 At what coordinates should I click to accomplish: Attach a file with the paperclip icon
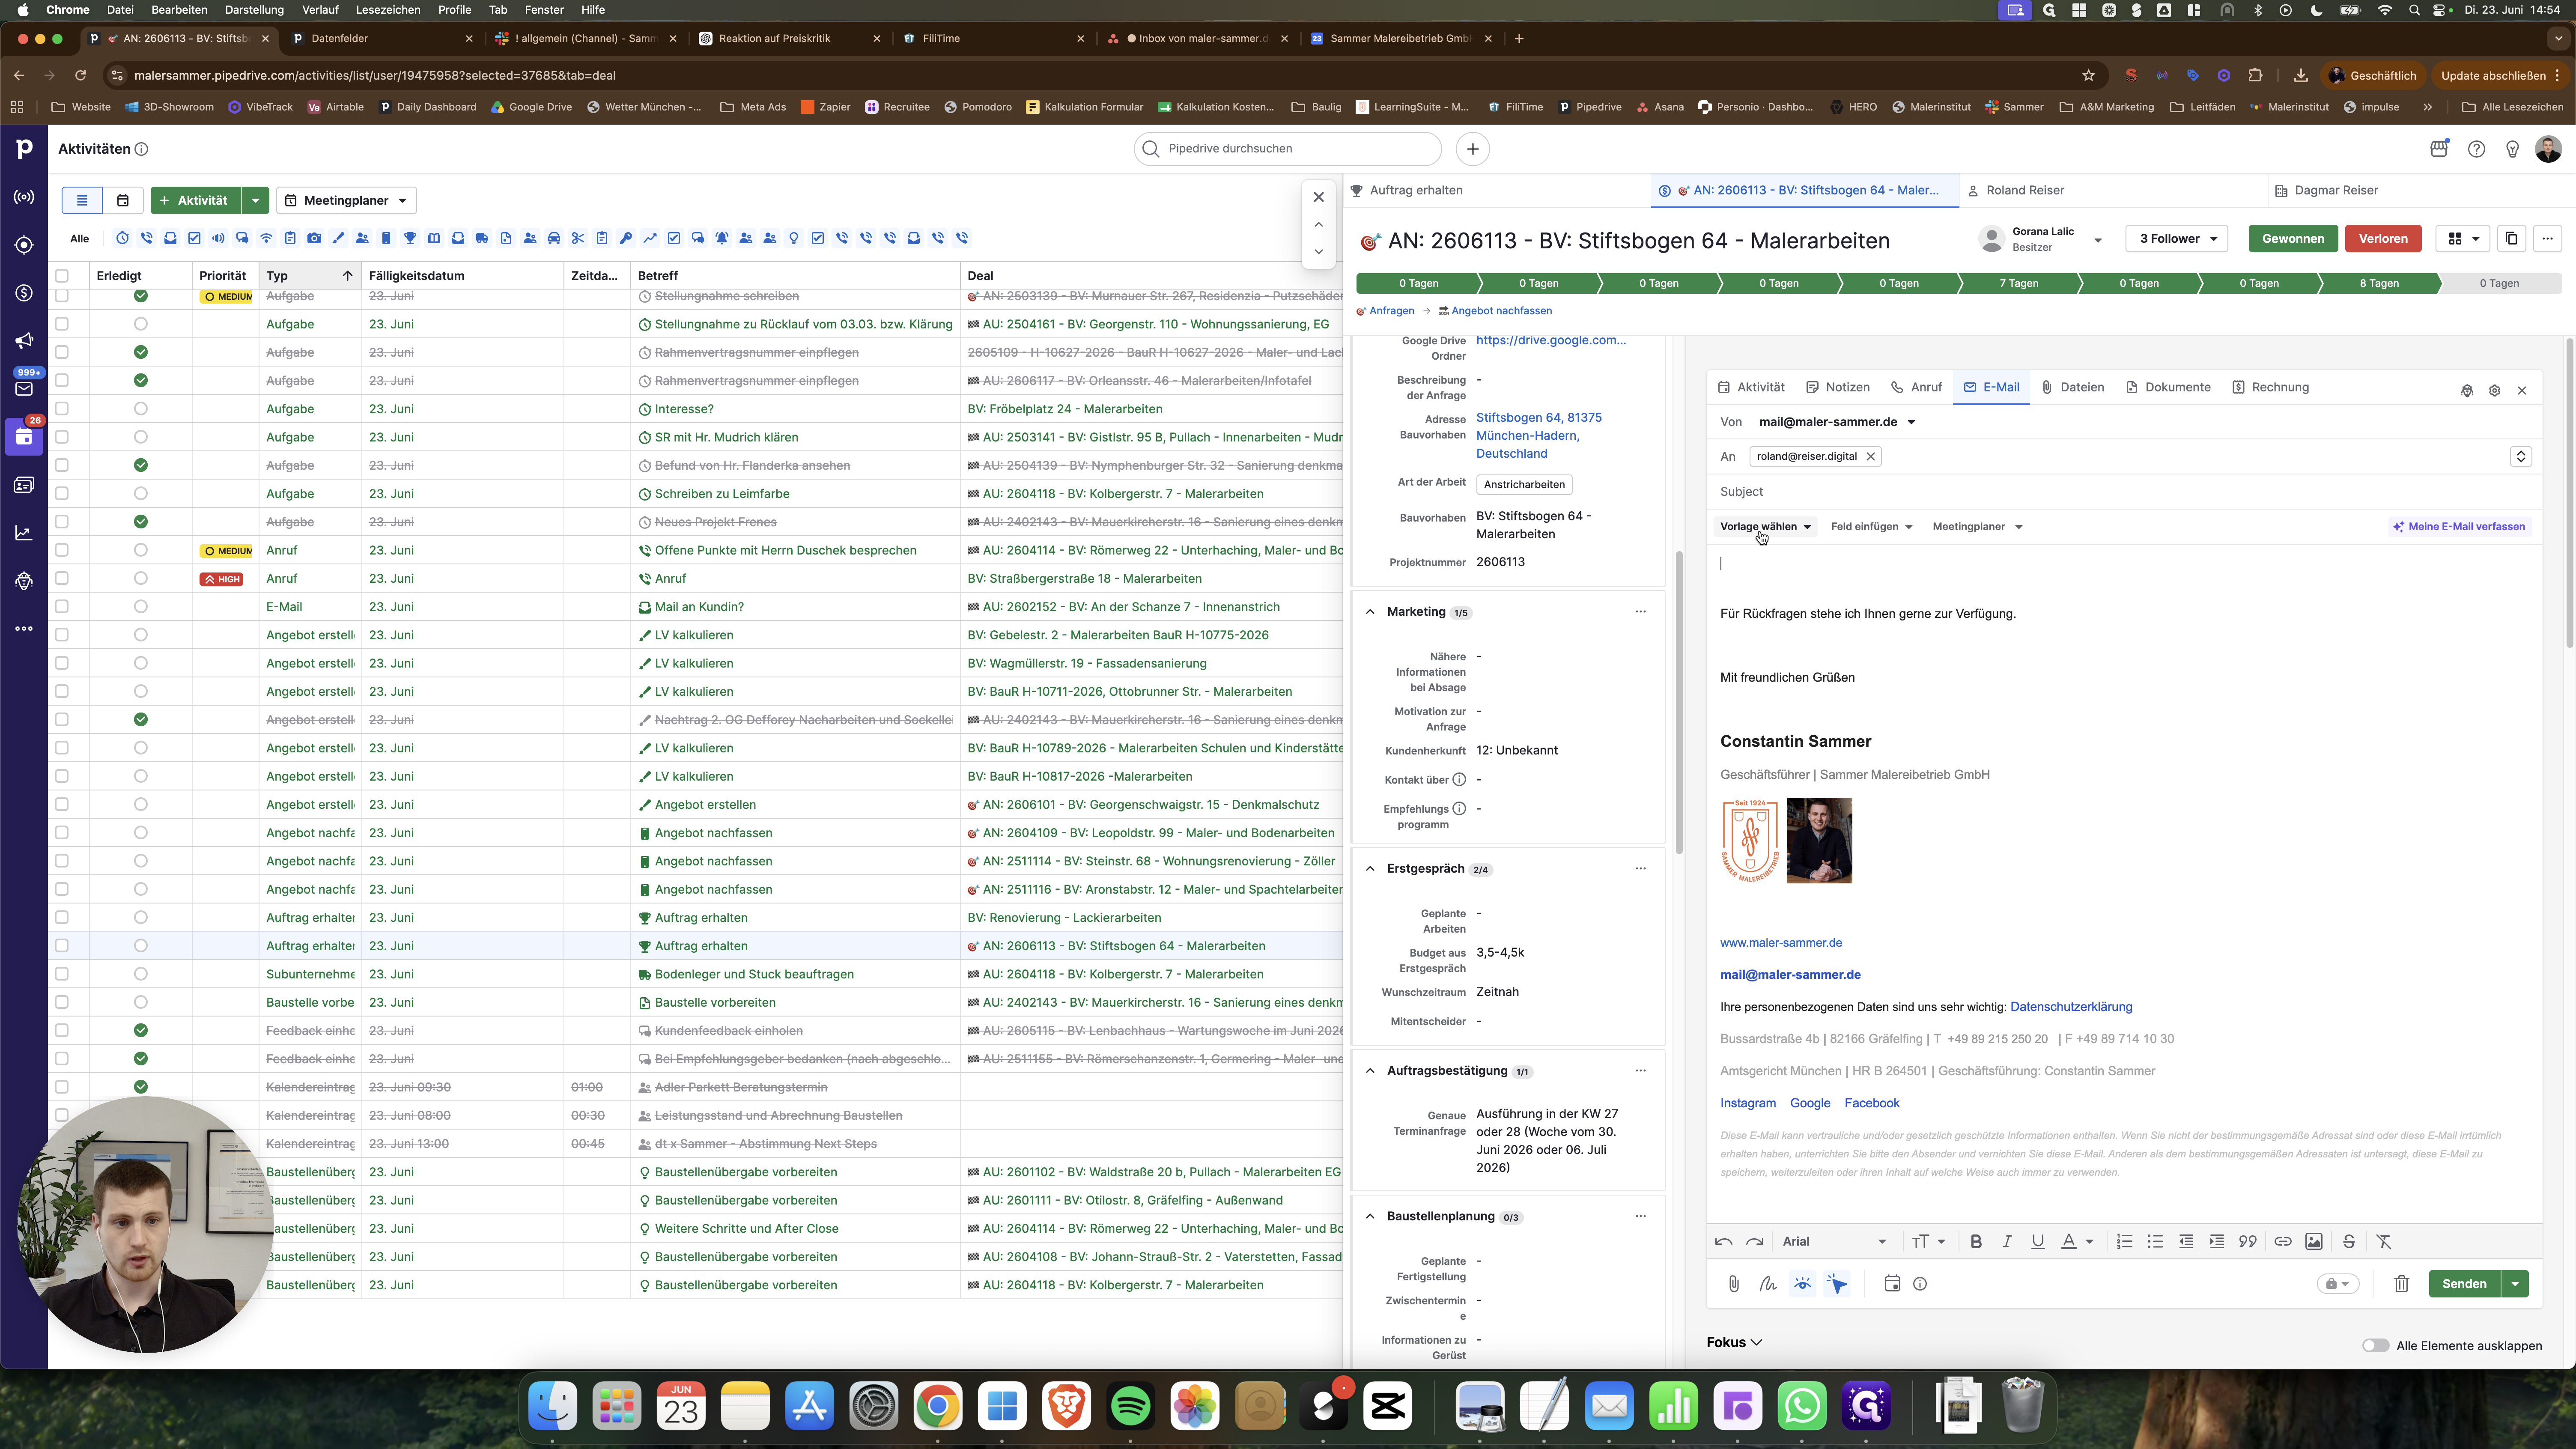(1734, 1284)
